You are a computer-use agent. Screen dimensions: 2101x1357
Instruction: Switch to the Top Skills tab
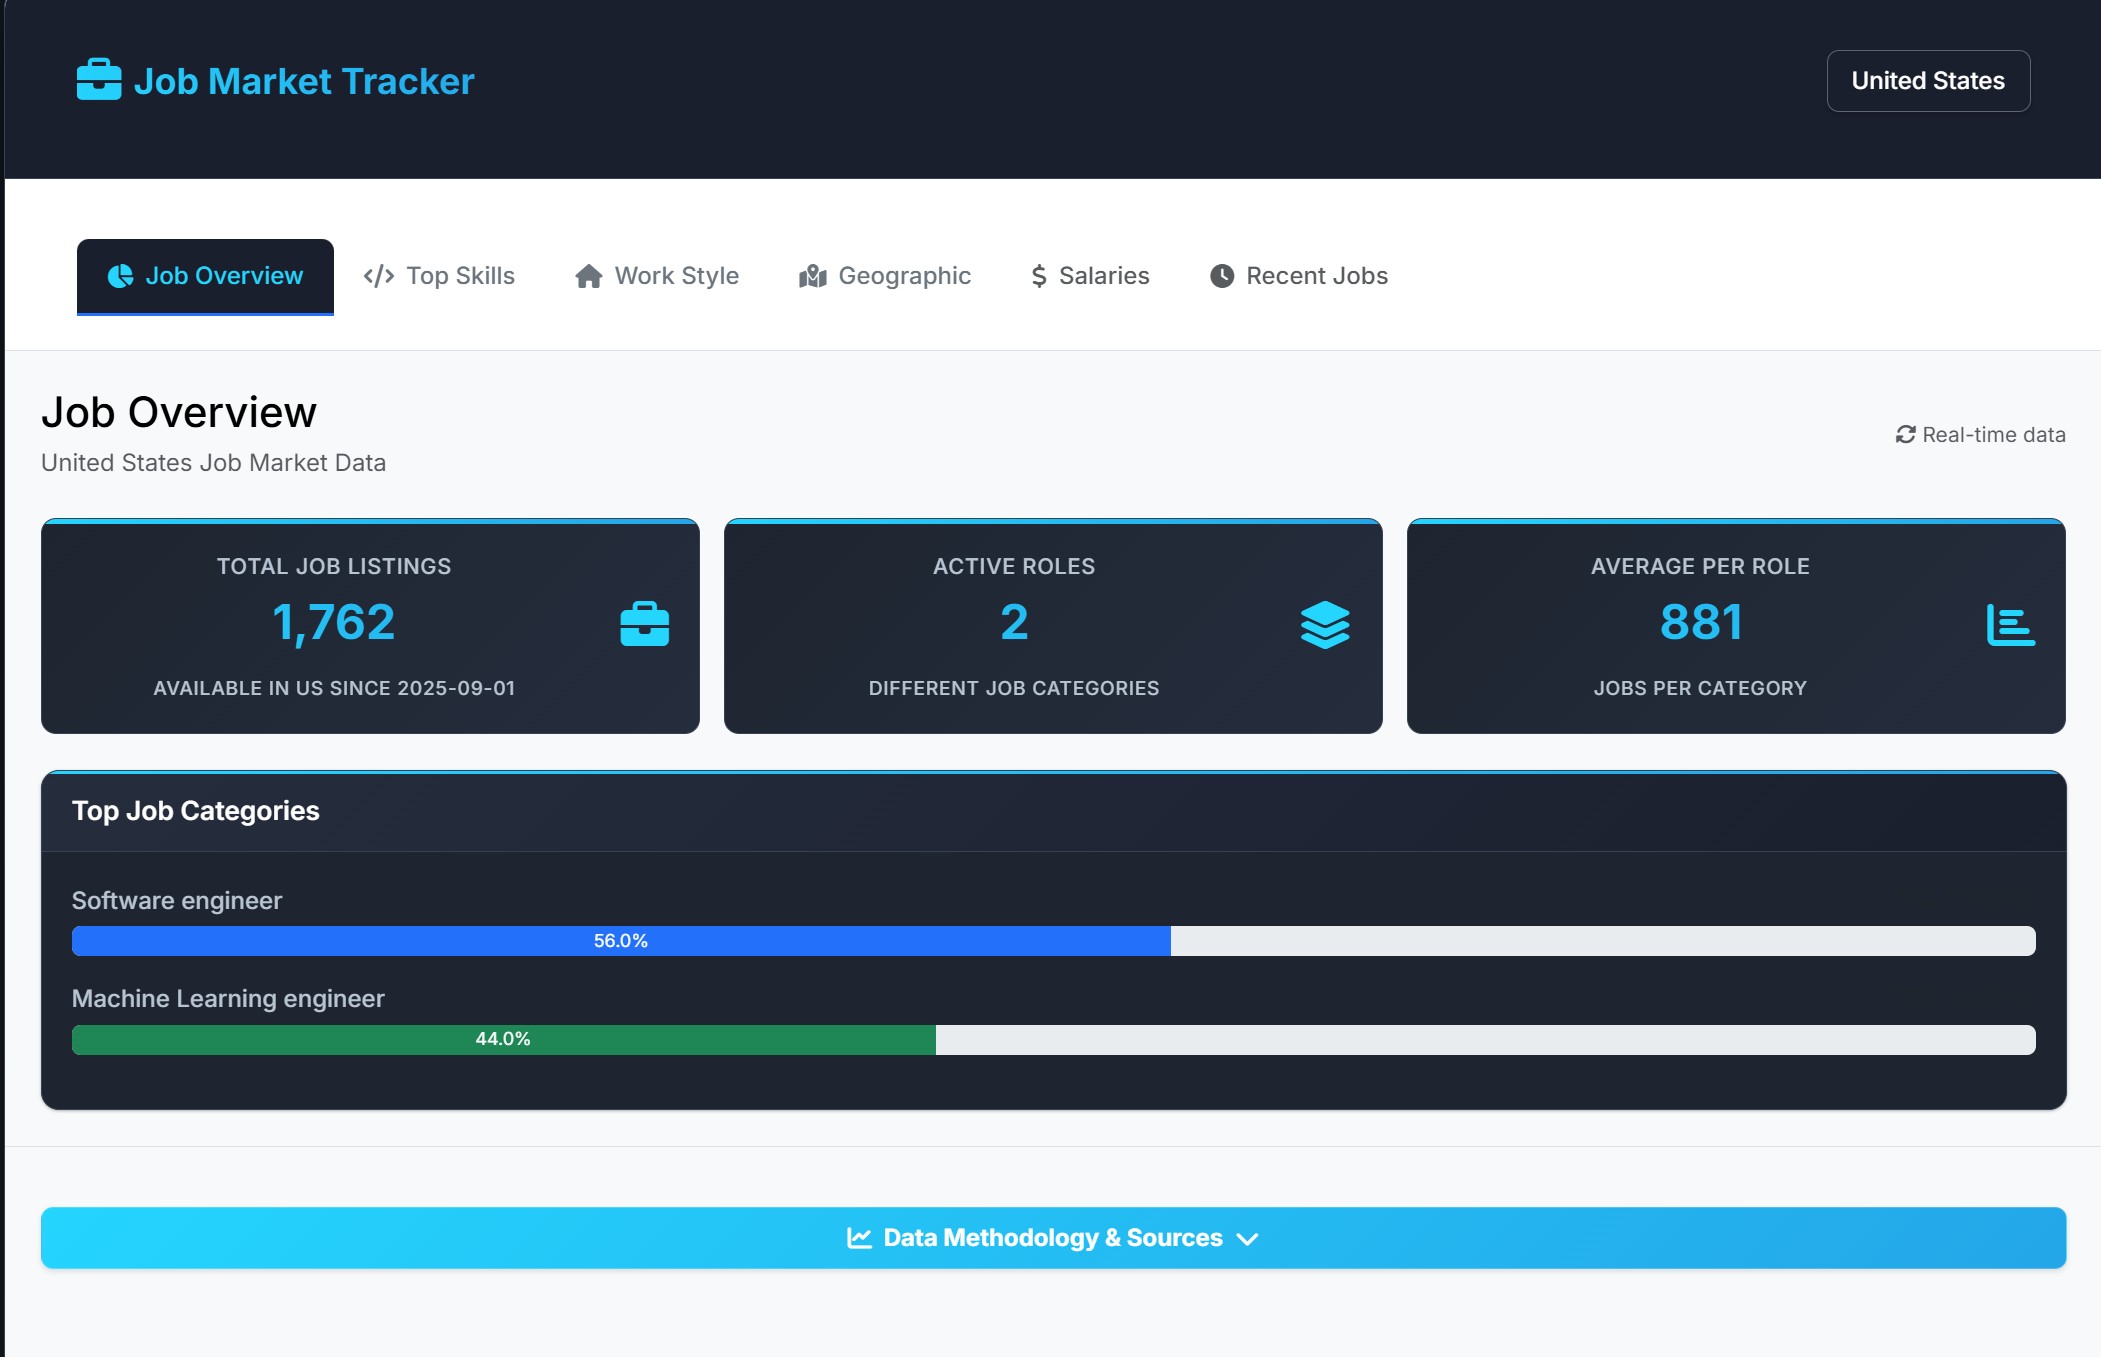point(460,276)
